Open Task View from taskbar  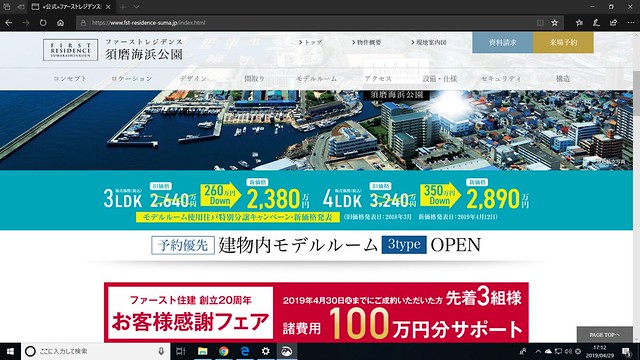(x=180, y=351)
